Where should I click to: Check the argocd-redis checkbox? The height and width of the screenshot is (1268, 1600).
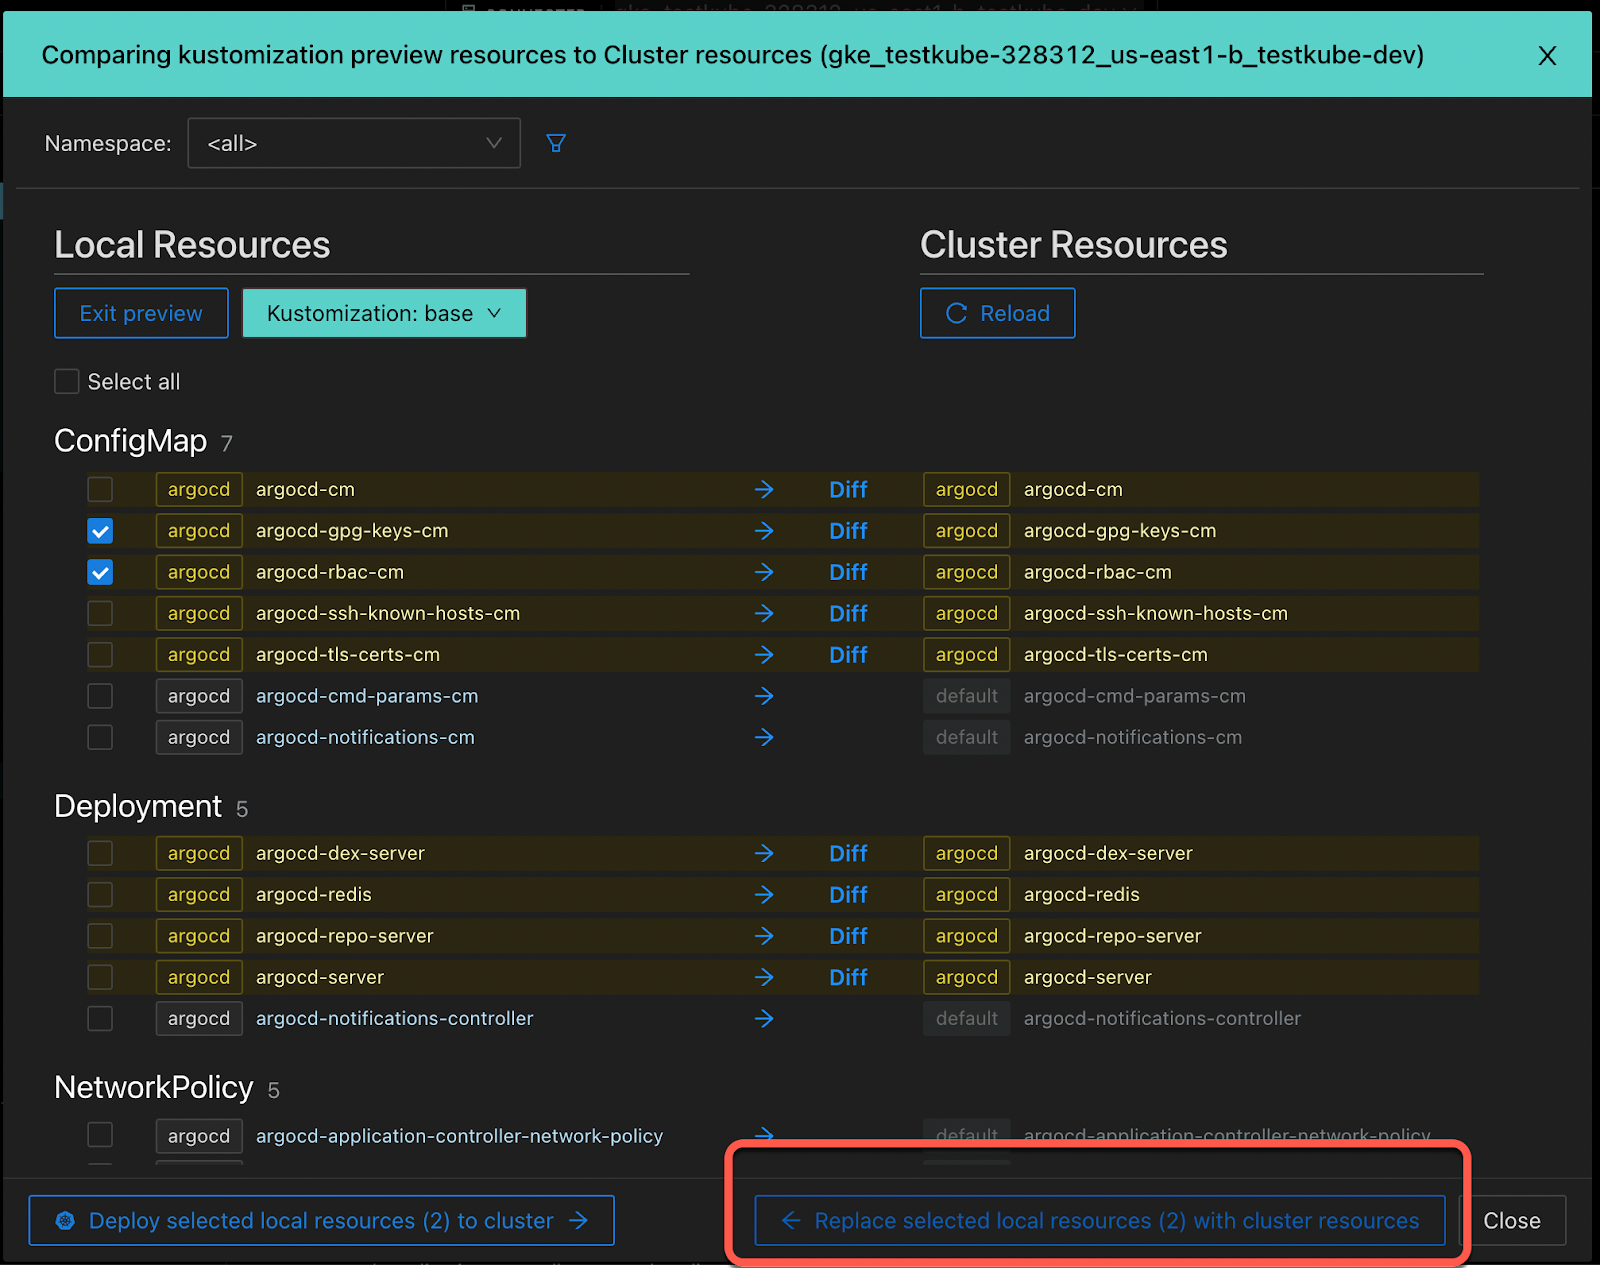click(100, 895)
